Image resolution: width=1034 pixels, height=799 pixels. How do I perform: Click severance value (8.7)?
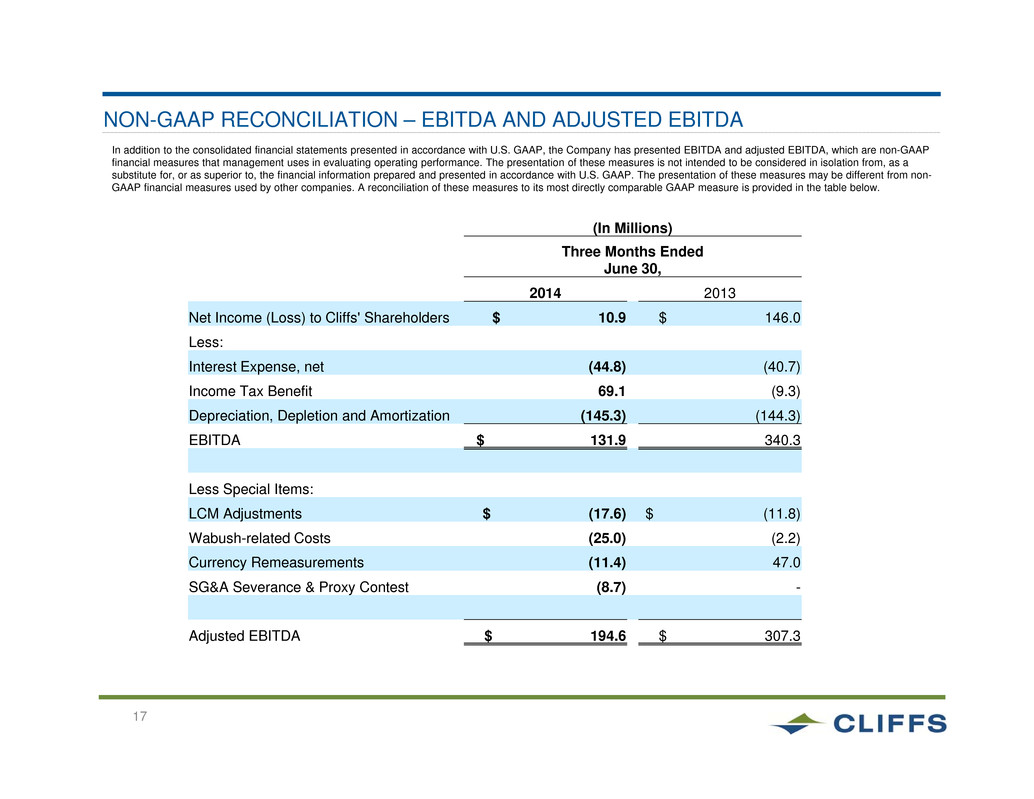click(x=611, y=587)
